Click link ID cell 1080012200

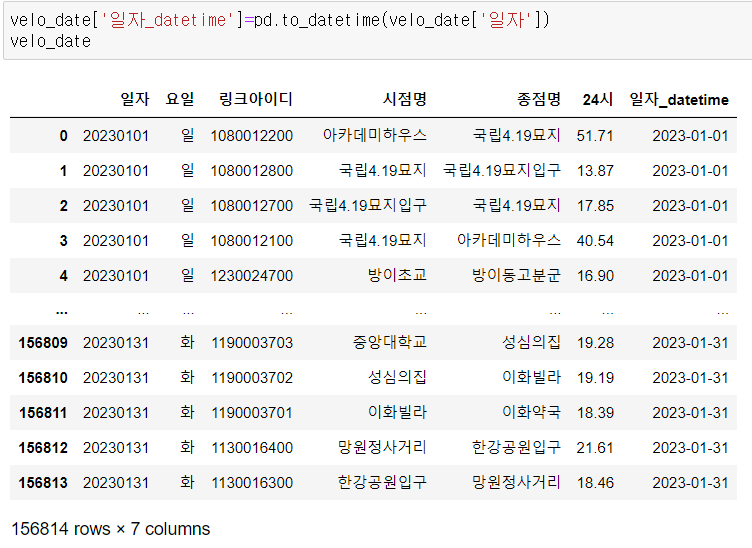point(252,136)
